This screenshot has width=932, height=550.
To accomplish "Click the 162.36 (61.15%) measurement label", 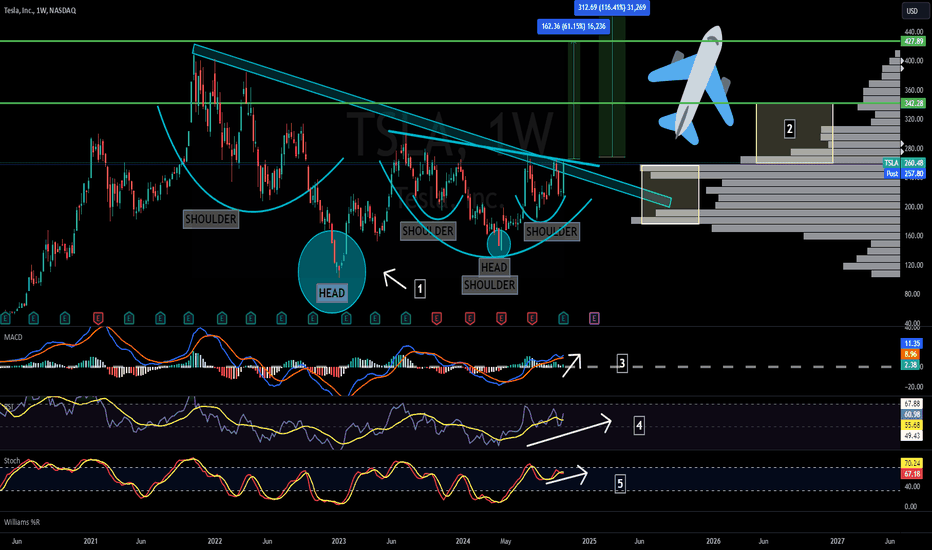I will click(574, 26).
